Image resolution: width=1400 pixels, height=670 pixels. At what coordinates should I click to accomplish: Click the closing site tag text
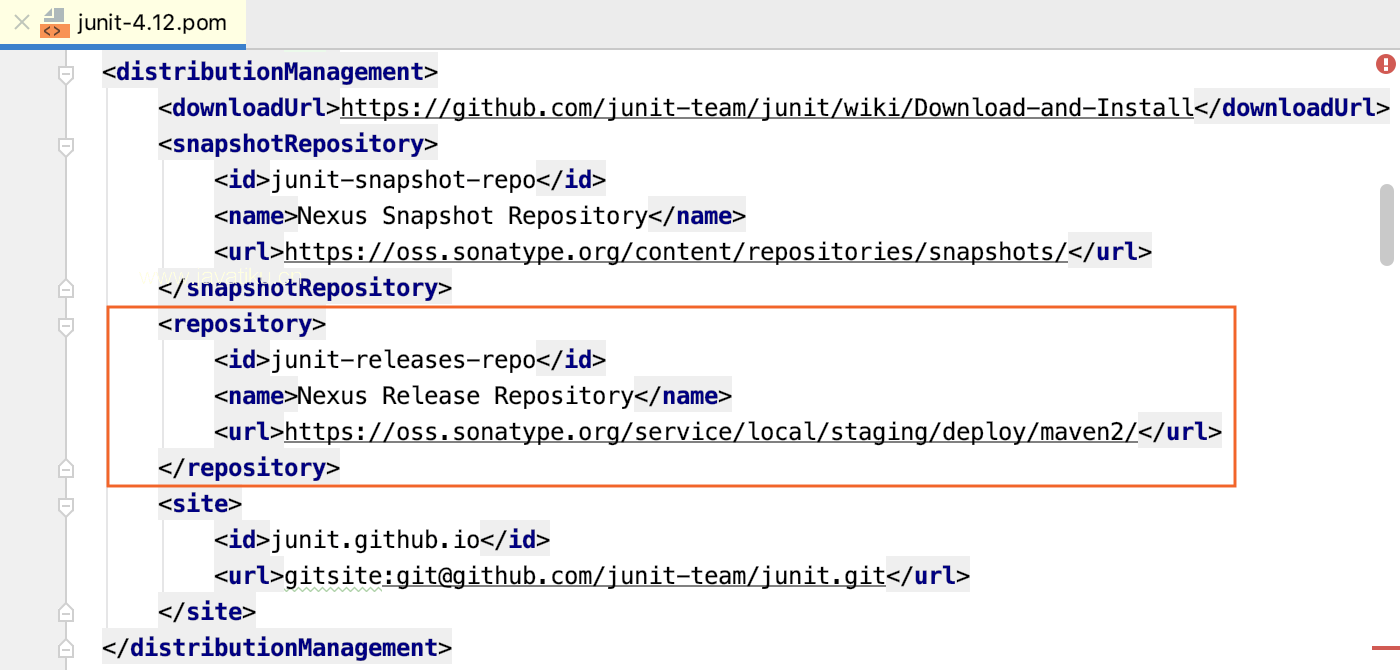pyautogui.click(x=207, y=612)
